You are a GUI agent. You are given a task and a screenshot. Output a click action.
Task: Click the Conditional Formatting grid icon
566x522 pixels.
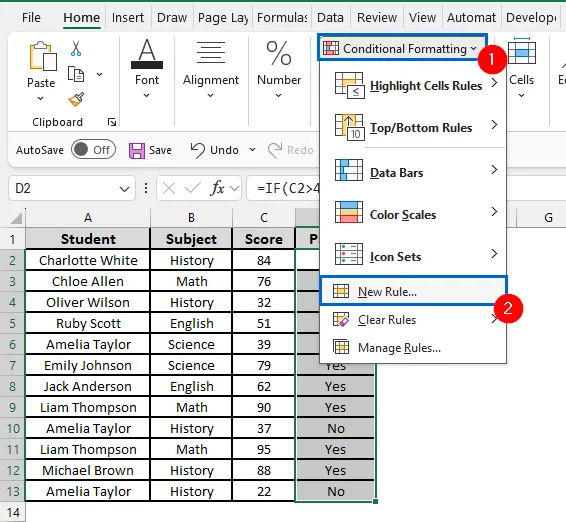click(331, 48)
